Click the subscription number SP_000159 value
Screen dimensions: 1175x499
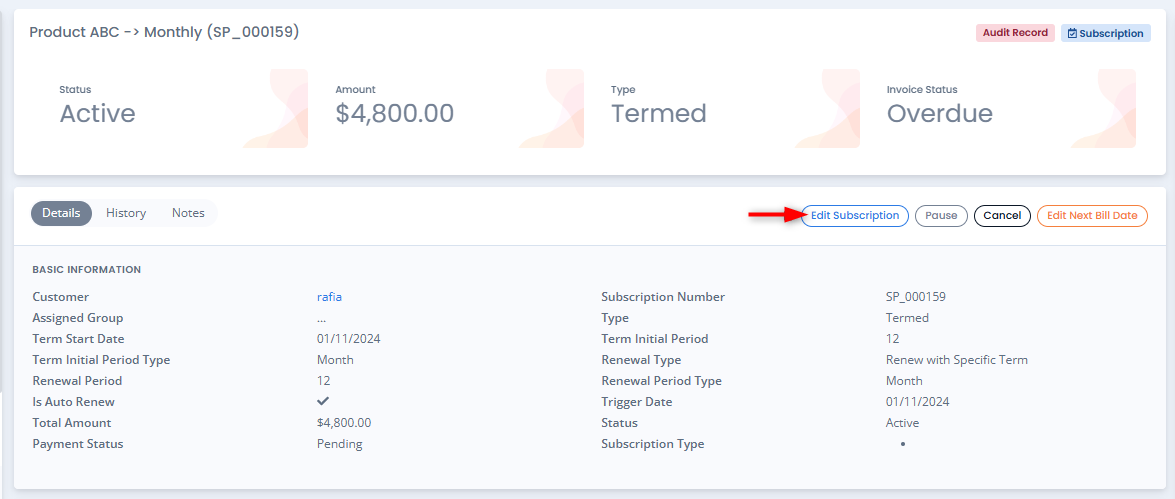coord(916,297)
